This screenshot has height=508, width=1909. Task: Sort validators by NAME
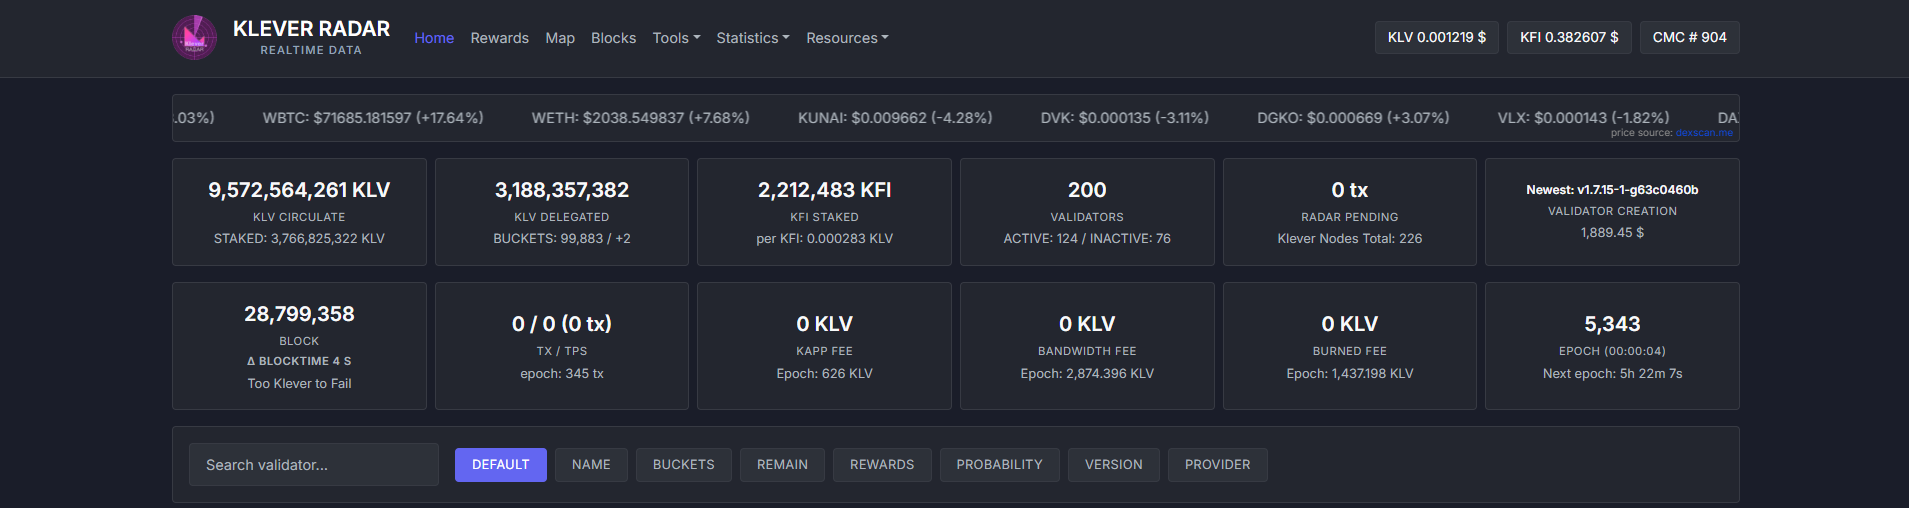pos(591,465)
